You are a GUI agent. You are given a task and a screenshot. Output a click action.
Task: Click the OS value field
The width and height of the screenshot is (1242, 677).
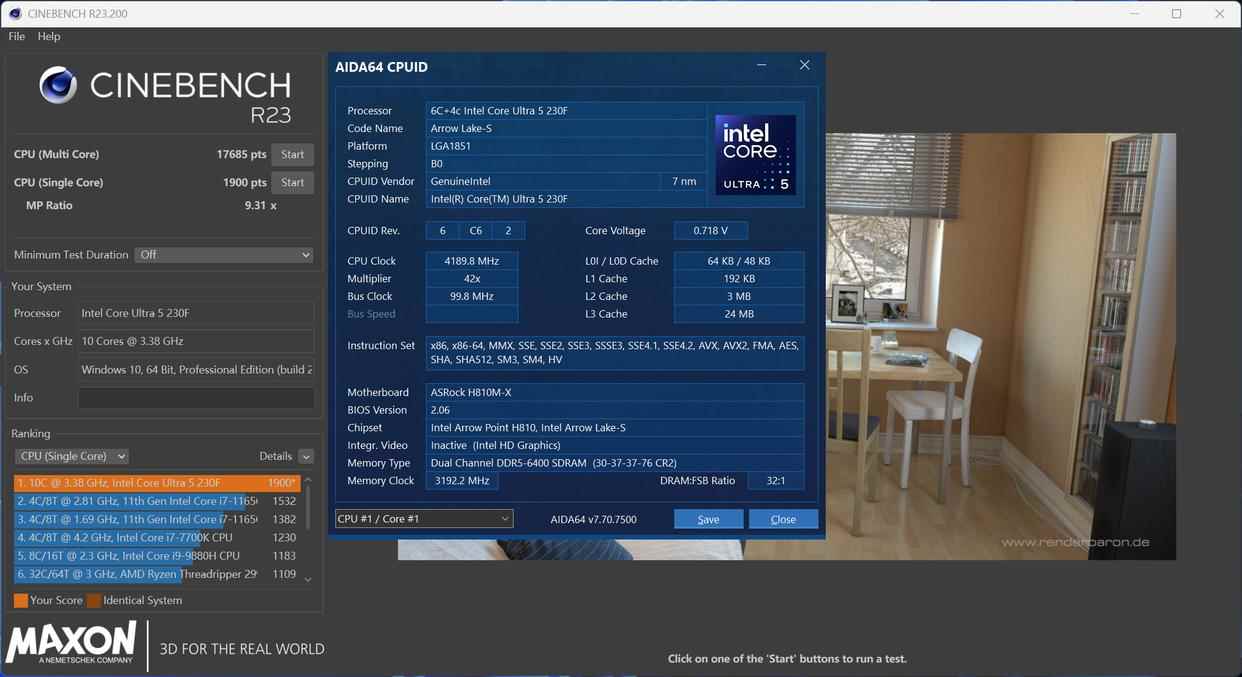click(196, 369)
